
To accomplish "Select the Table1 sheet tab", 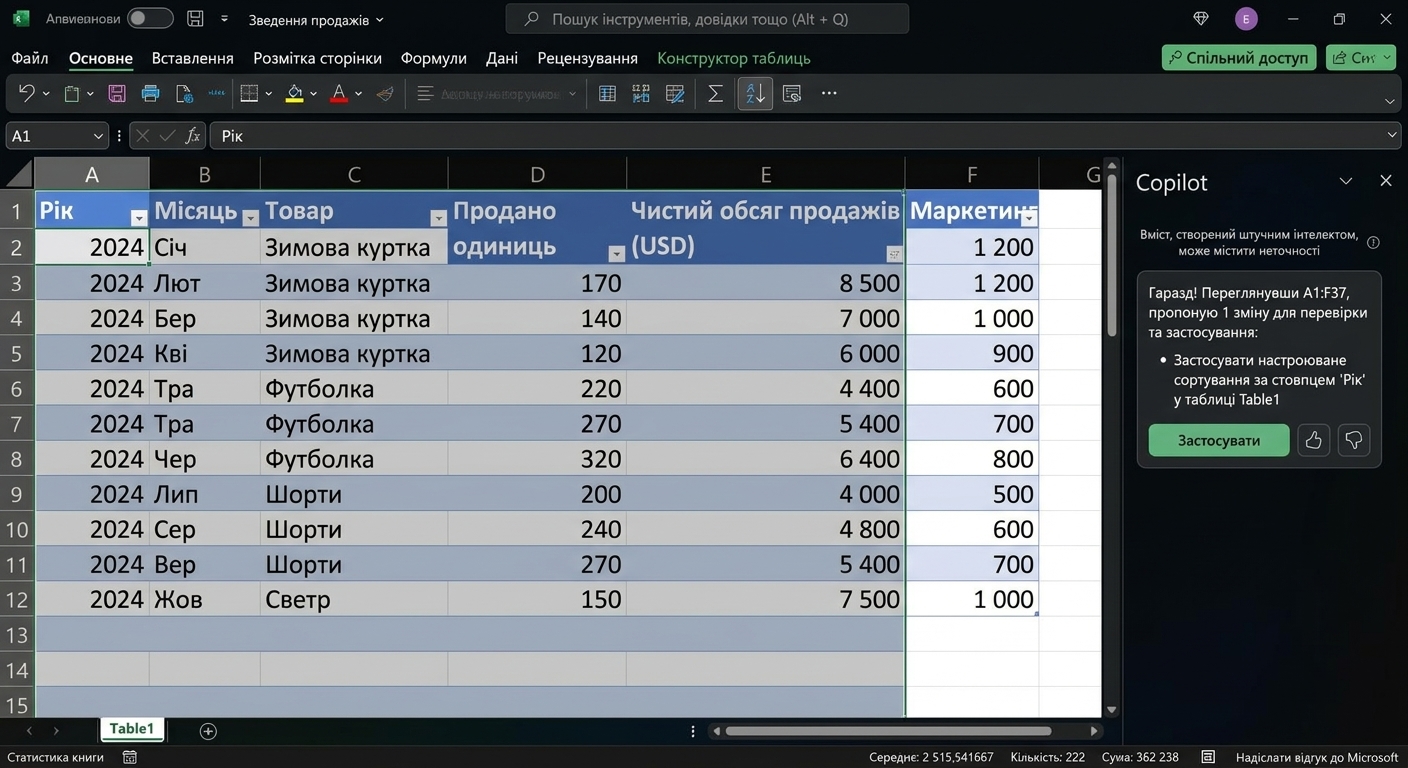I will tap(132, 729).
